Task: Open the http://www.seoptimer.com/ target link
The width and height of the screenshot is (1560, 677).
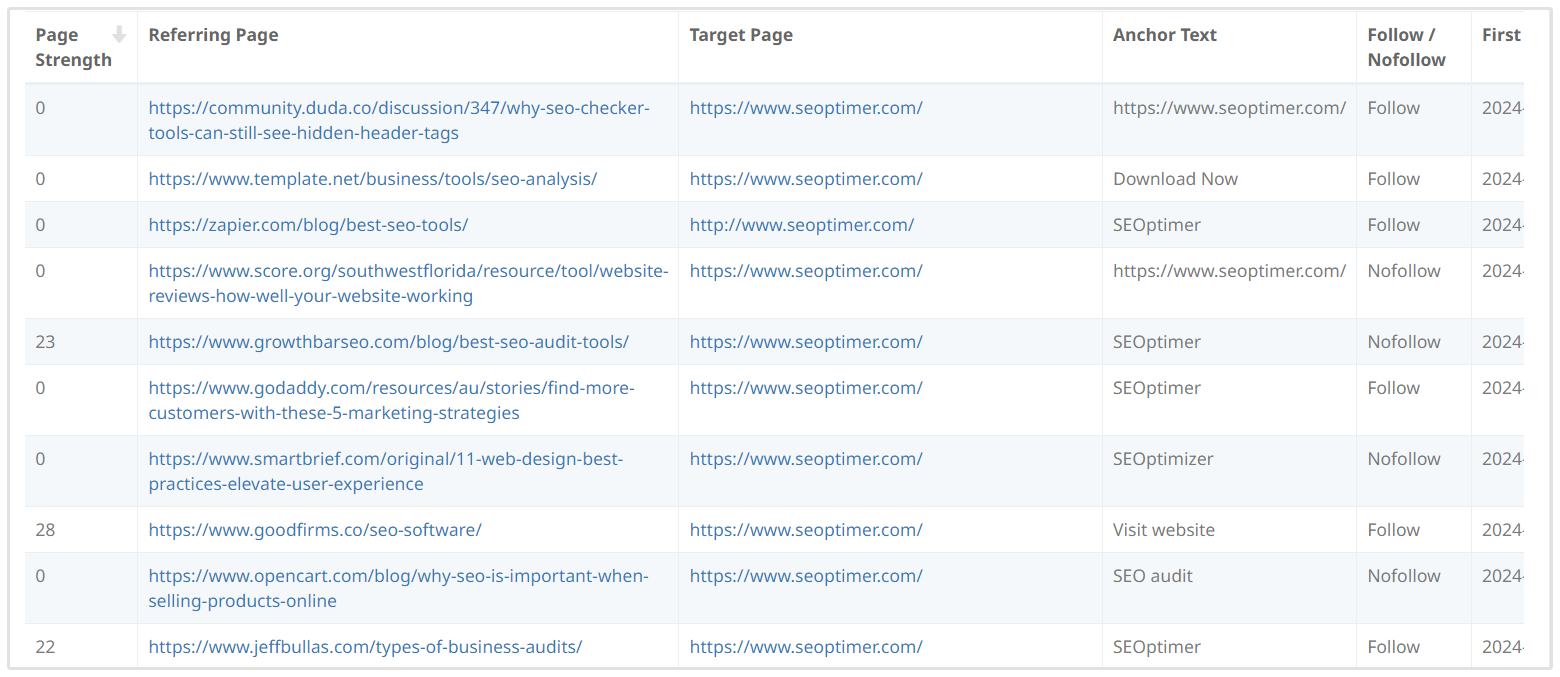Action: tap(801, 225)
